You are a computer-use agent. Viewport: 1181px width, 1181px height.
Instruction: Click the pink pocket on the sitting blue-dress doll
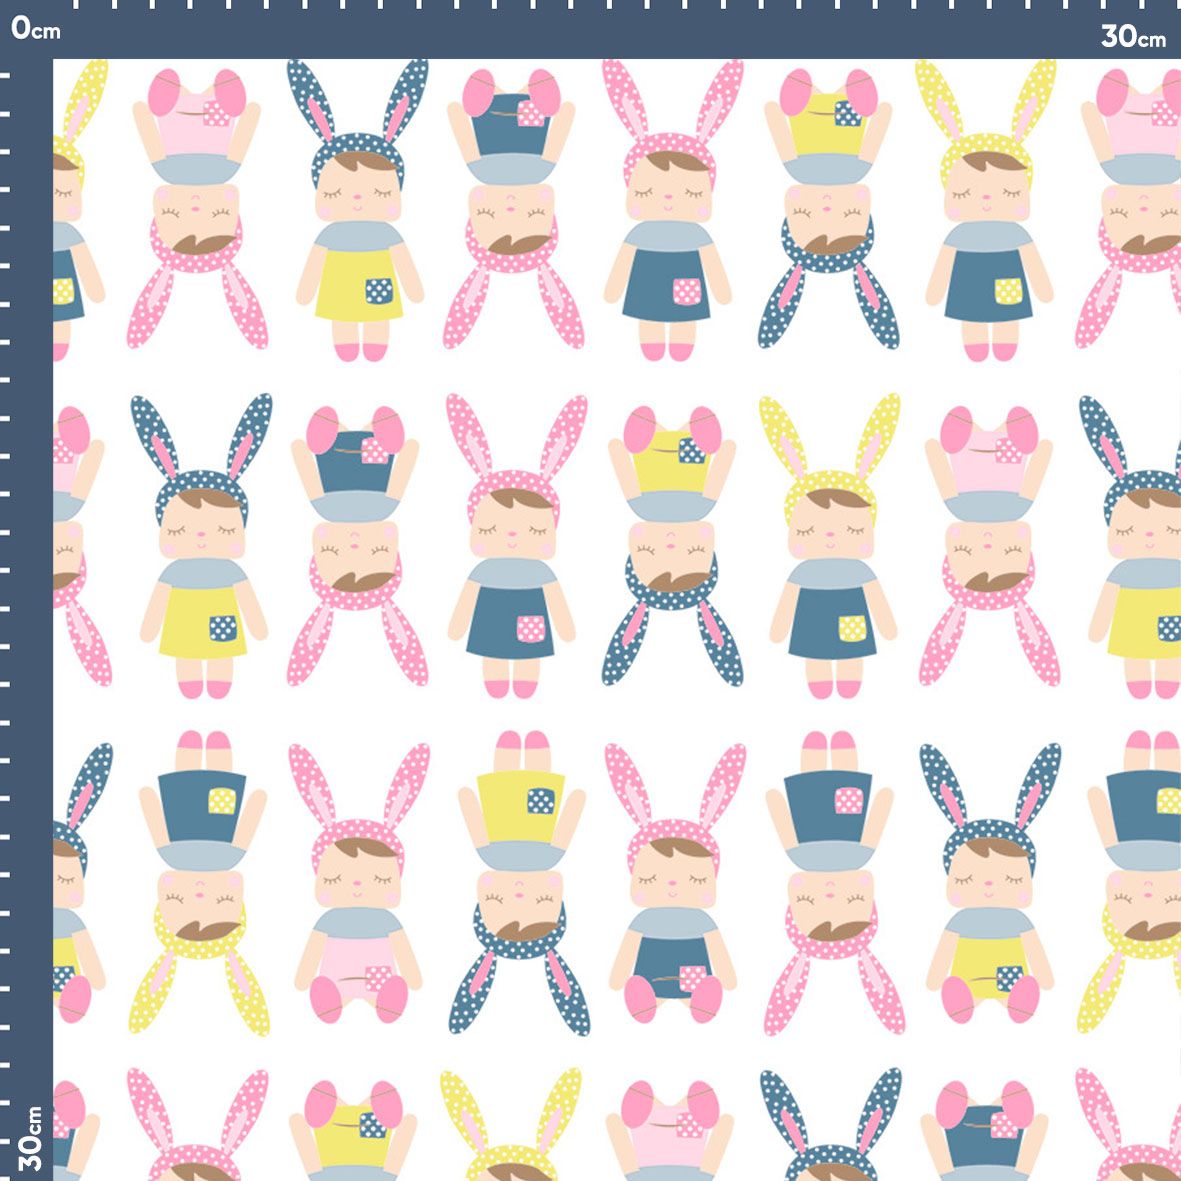coord(692,977)
